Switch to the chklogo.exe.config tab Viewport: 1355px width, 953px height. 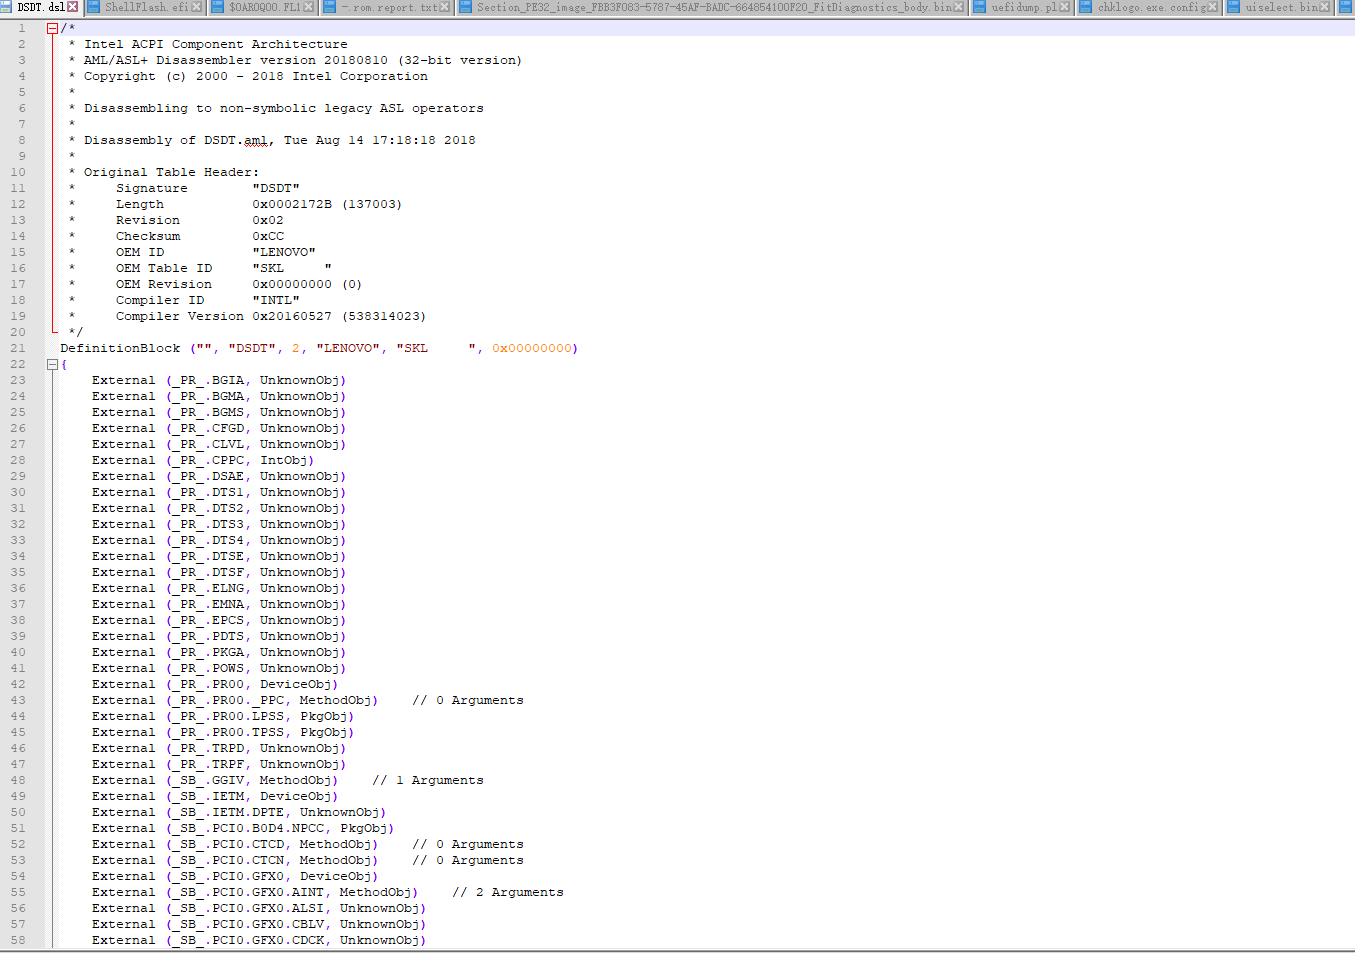1149,7
